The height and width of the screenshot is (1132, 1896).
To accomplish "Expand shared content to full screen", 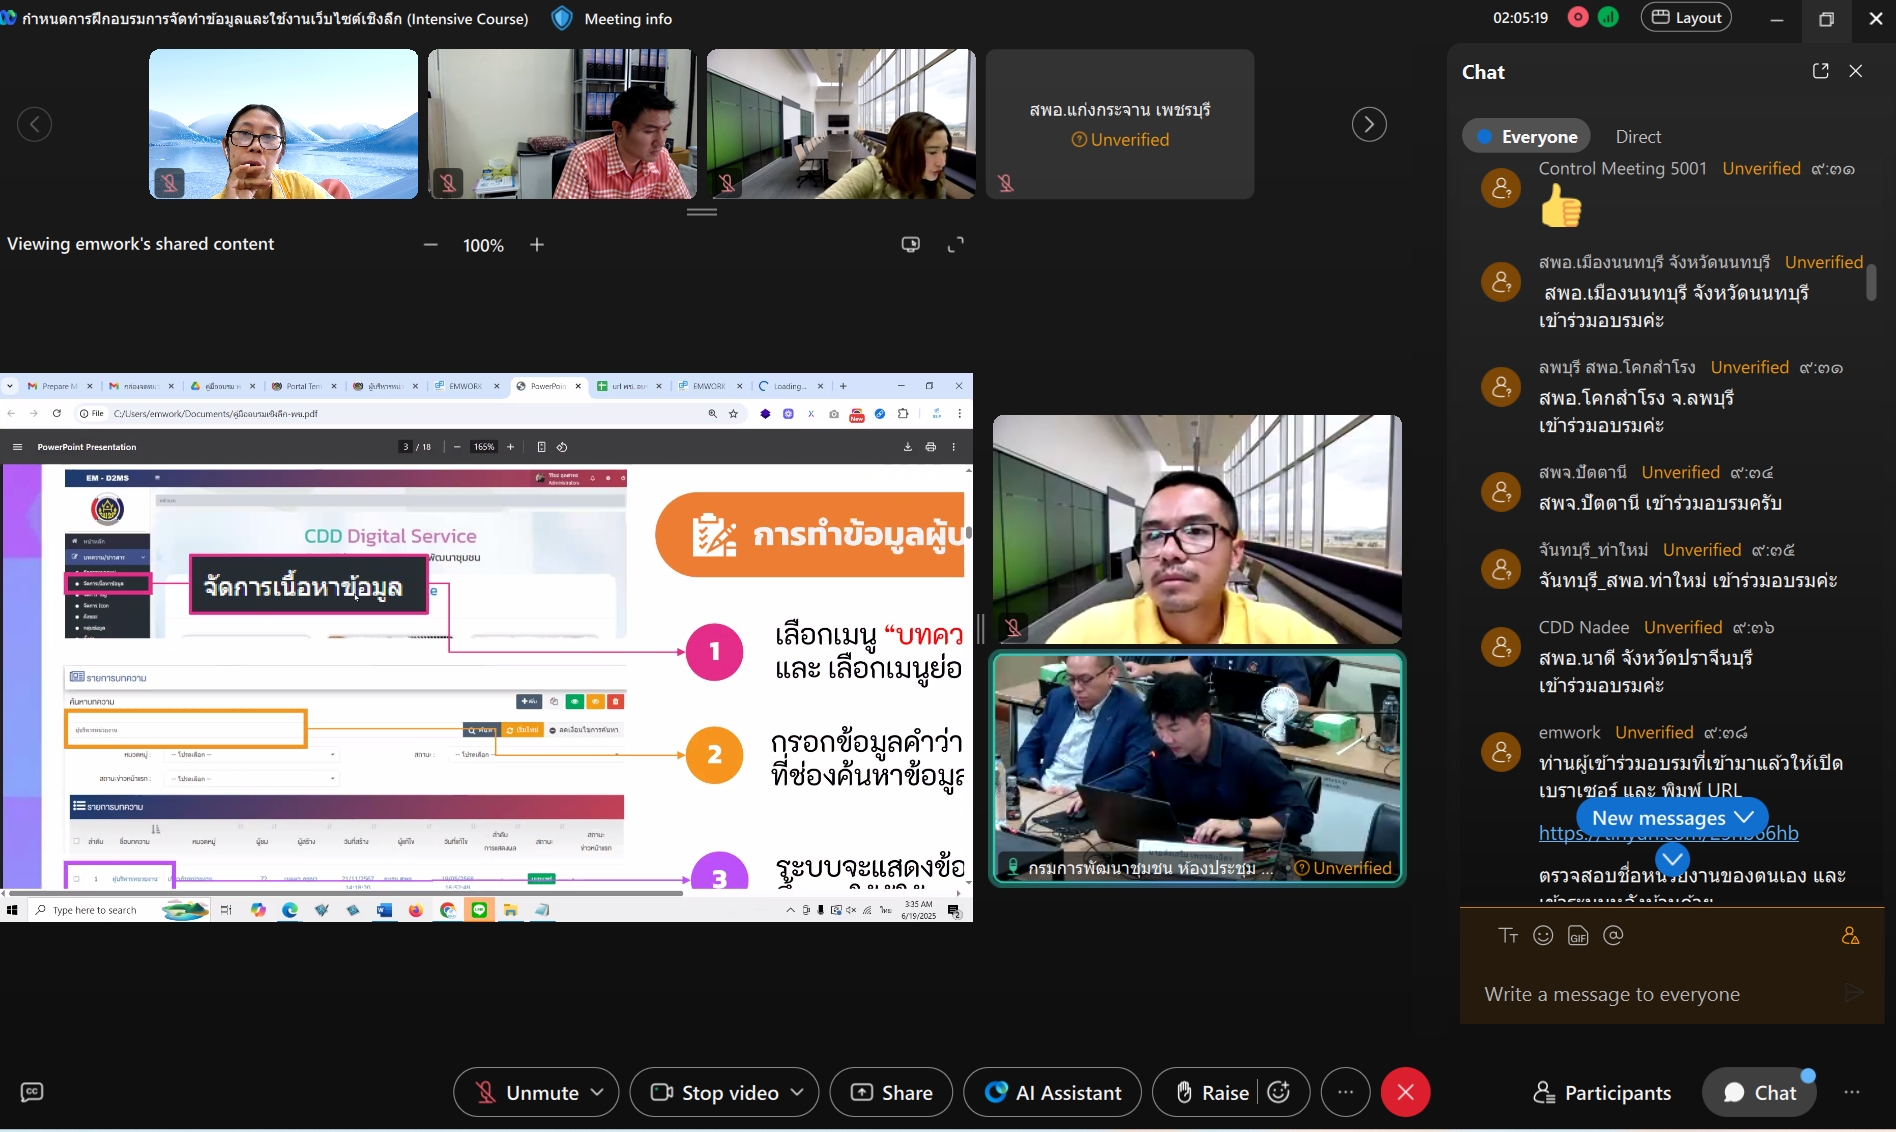I will [x=956, y=244].
